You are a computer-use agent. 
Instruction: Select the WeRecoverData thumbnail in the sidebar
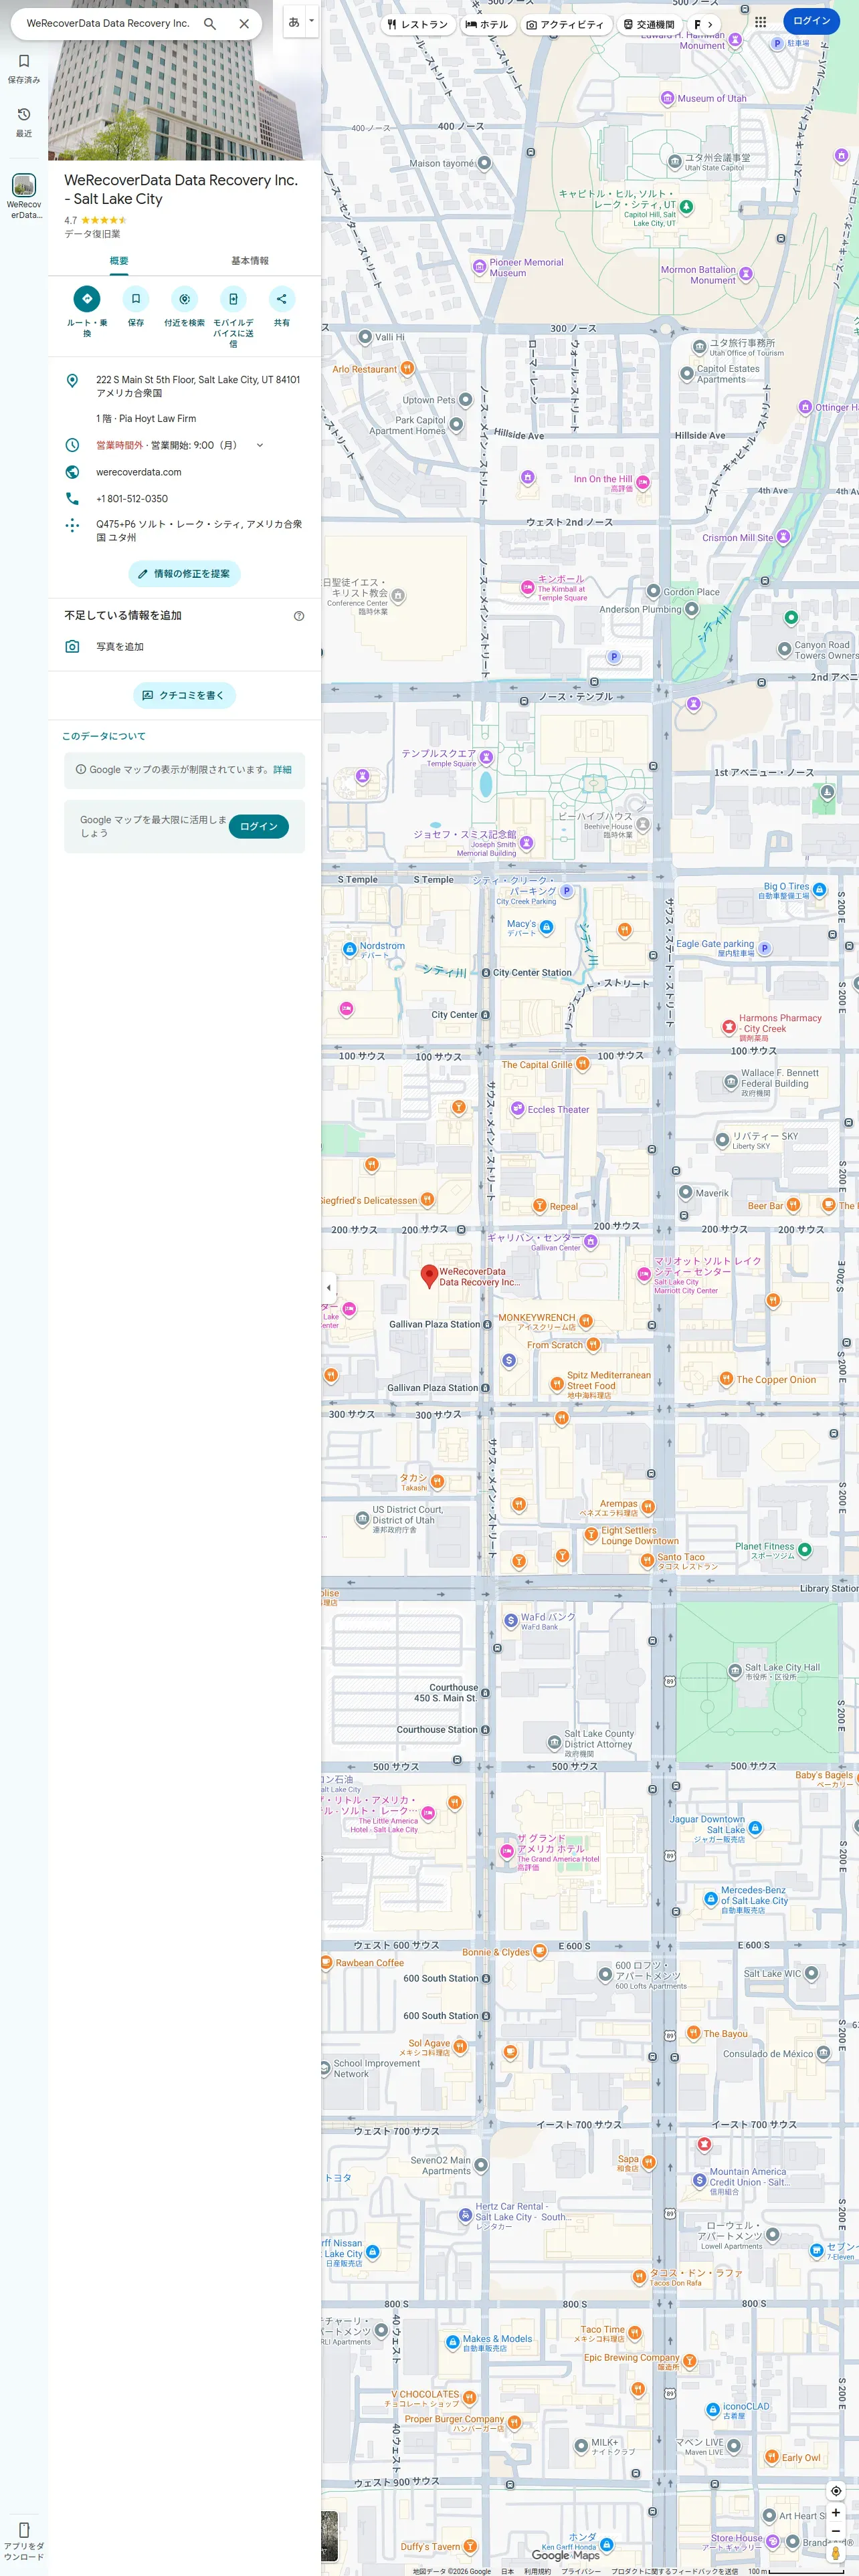point(24,185)
